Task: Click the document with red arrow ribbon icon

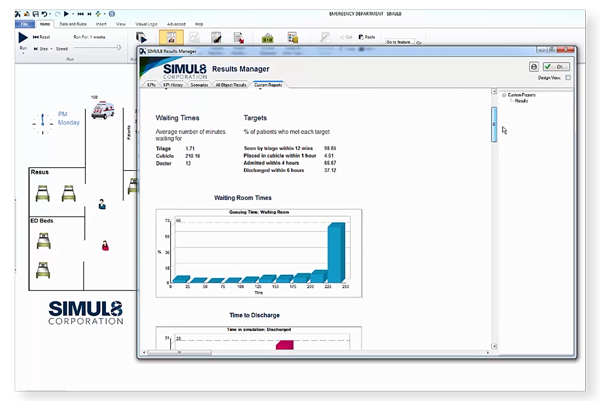Action: (x=239, y=38)
